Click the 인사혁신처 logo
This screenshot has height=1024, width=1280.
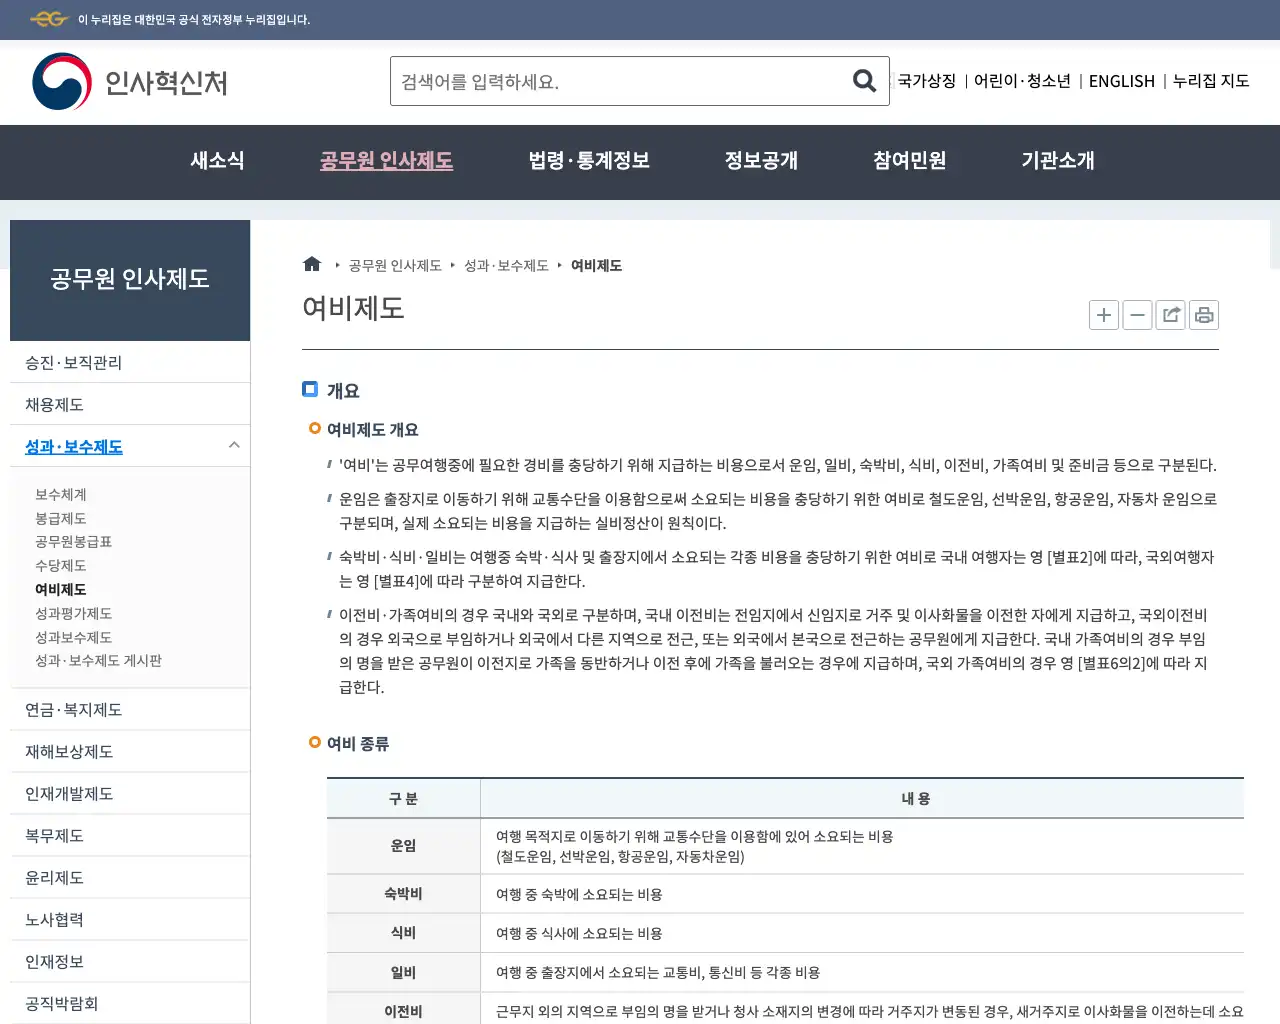click(130, 82)
